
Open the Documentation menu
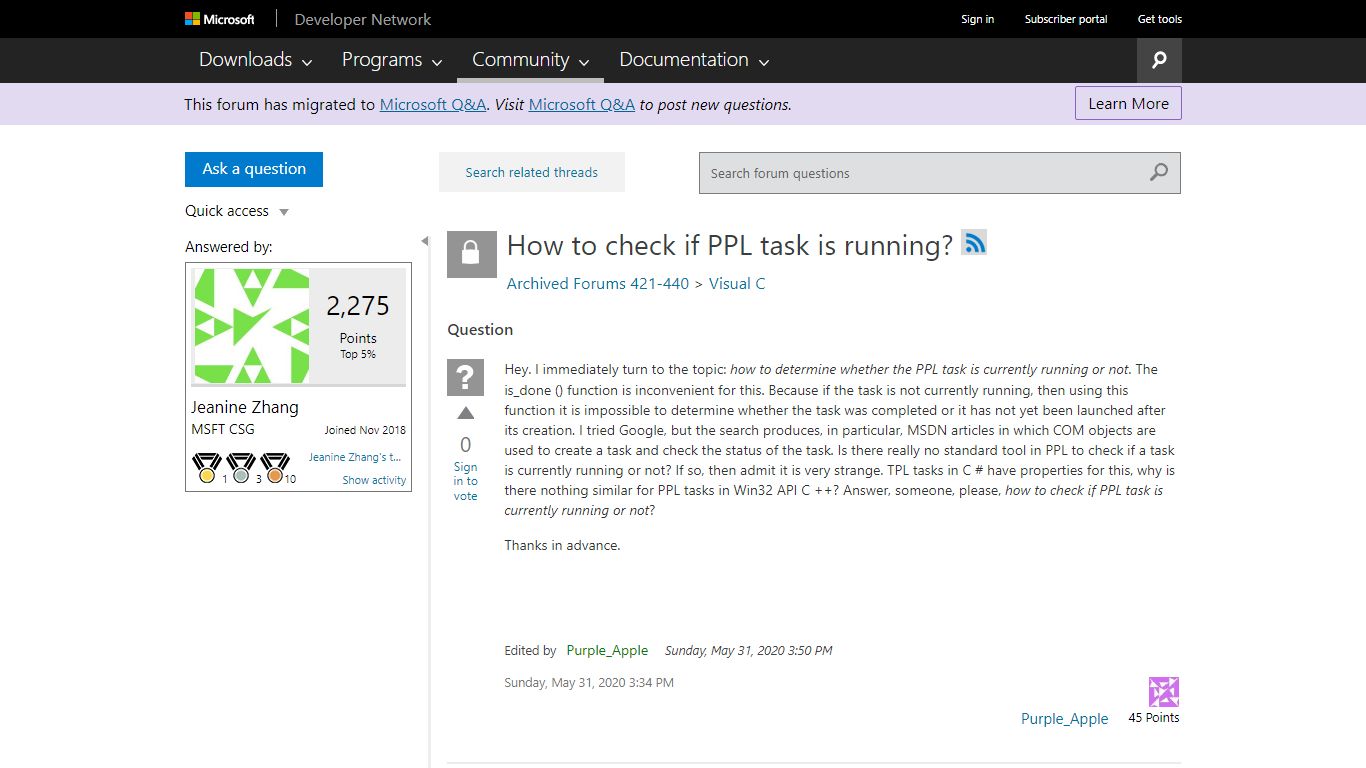694,60
